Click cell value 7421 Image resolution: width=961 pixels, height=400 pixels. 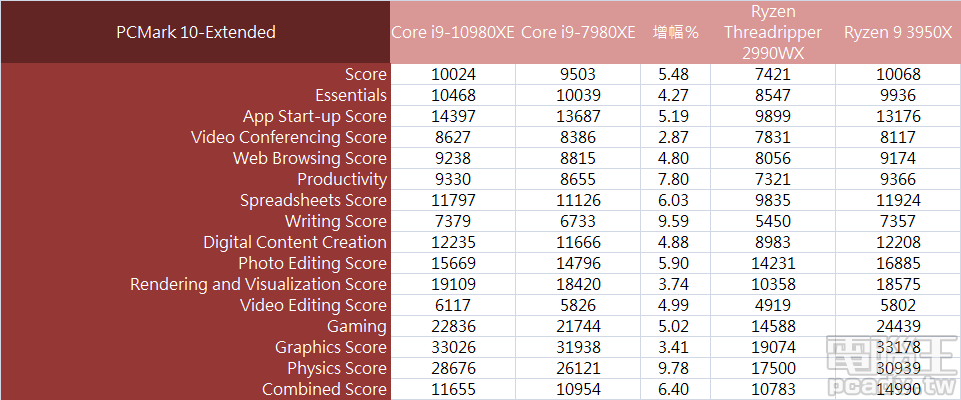coord(773,75)
